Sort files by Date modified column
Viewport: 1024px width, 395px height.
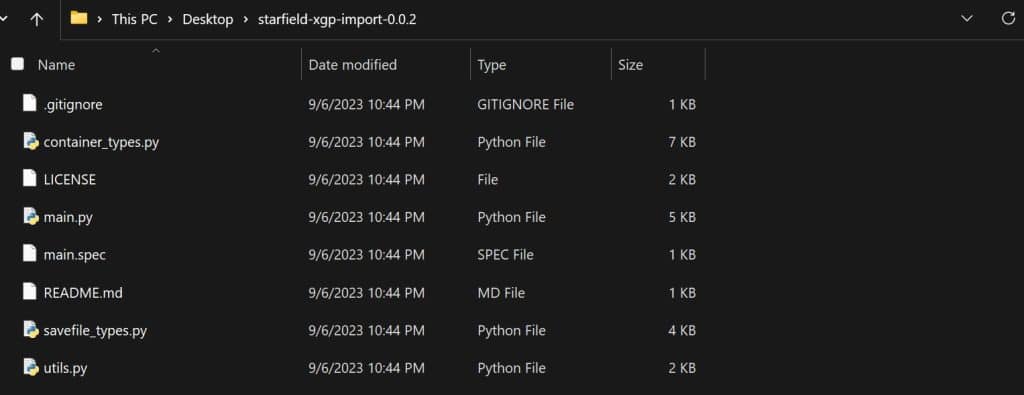pos(353,65)
